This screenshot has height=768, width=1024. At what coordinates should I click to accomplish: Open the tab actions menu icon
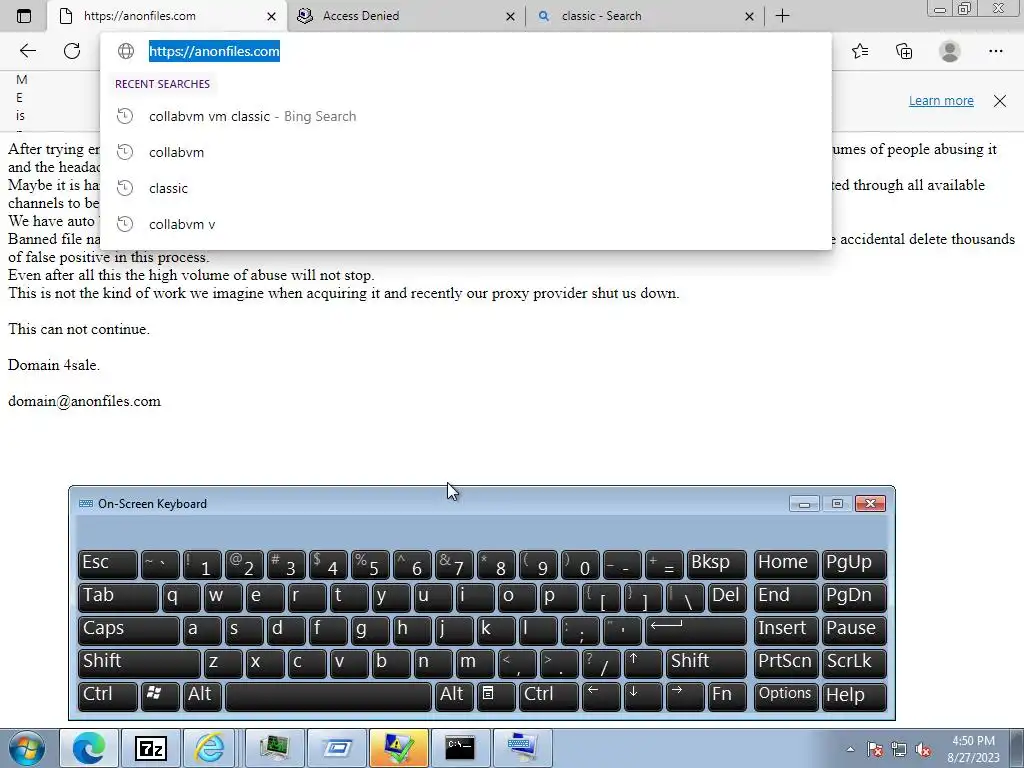pyautogui.click(x=24, y=16)
